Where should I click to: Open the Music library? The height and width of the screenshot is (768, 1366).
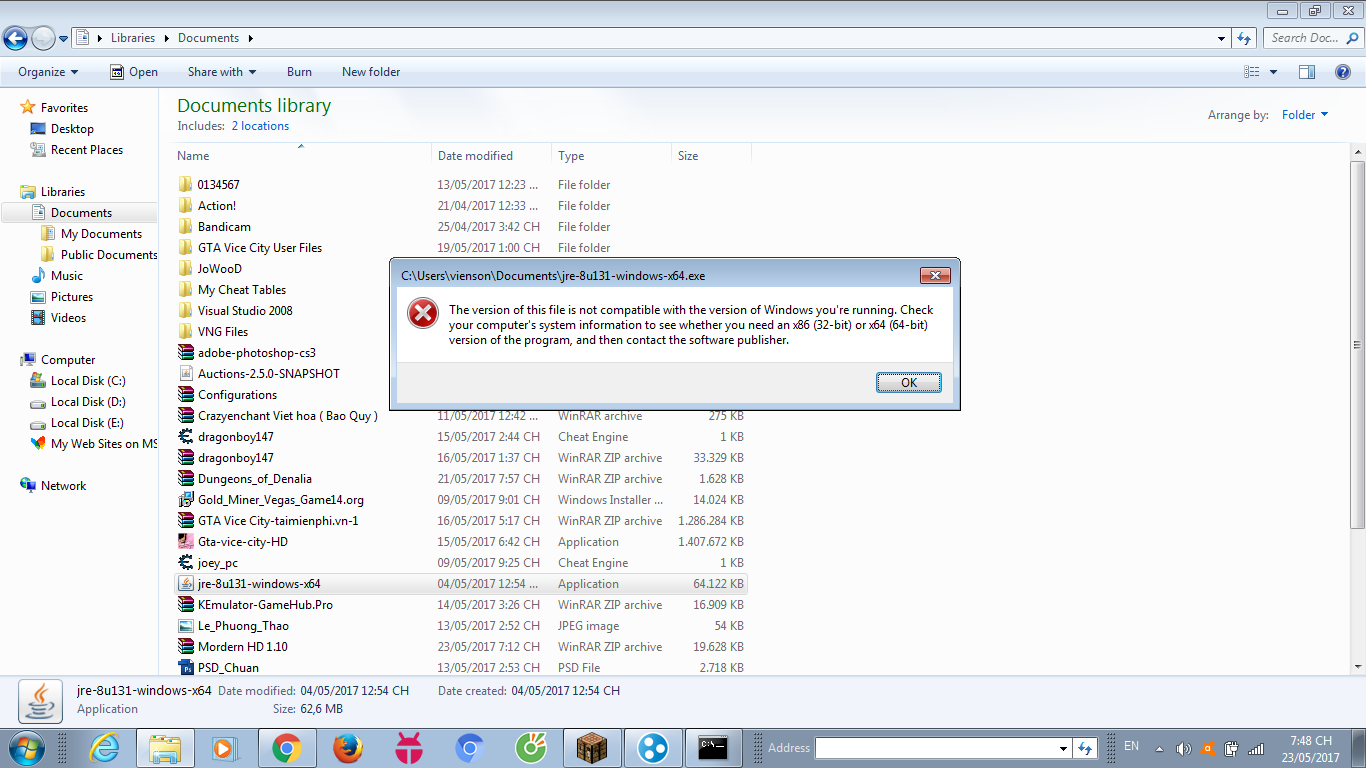point(67,276)
